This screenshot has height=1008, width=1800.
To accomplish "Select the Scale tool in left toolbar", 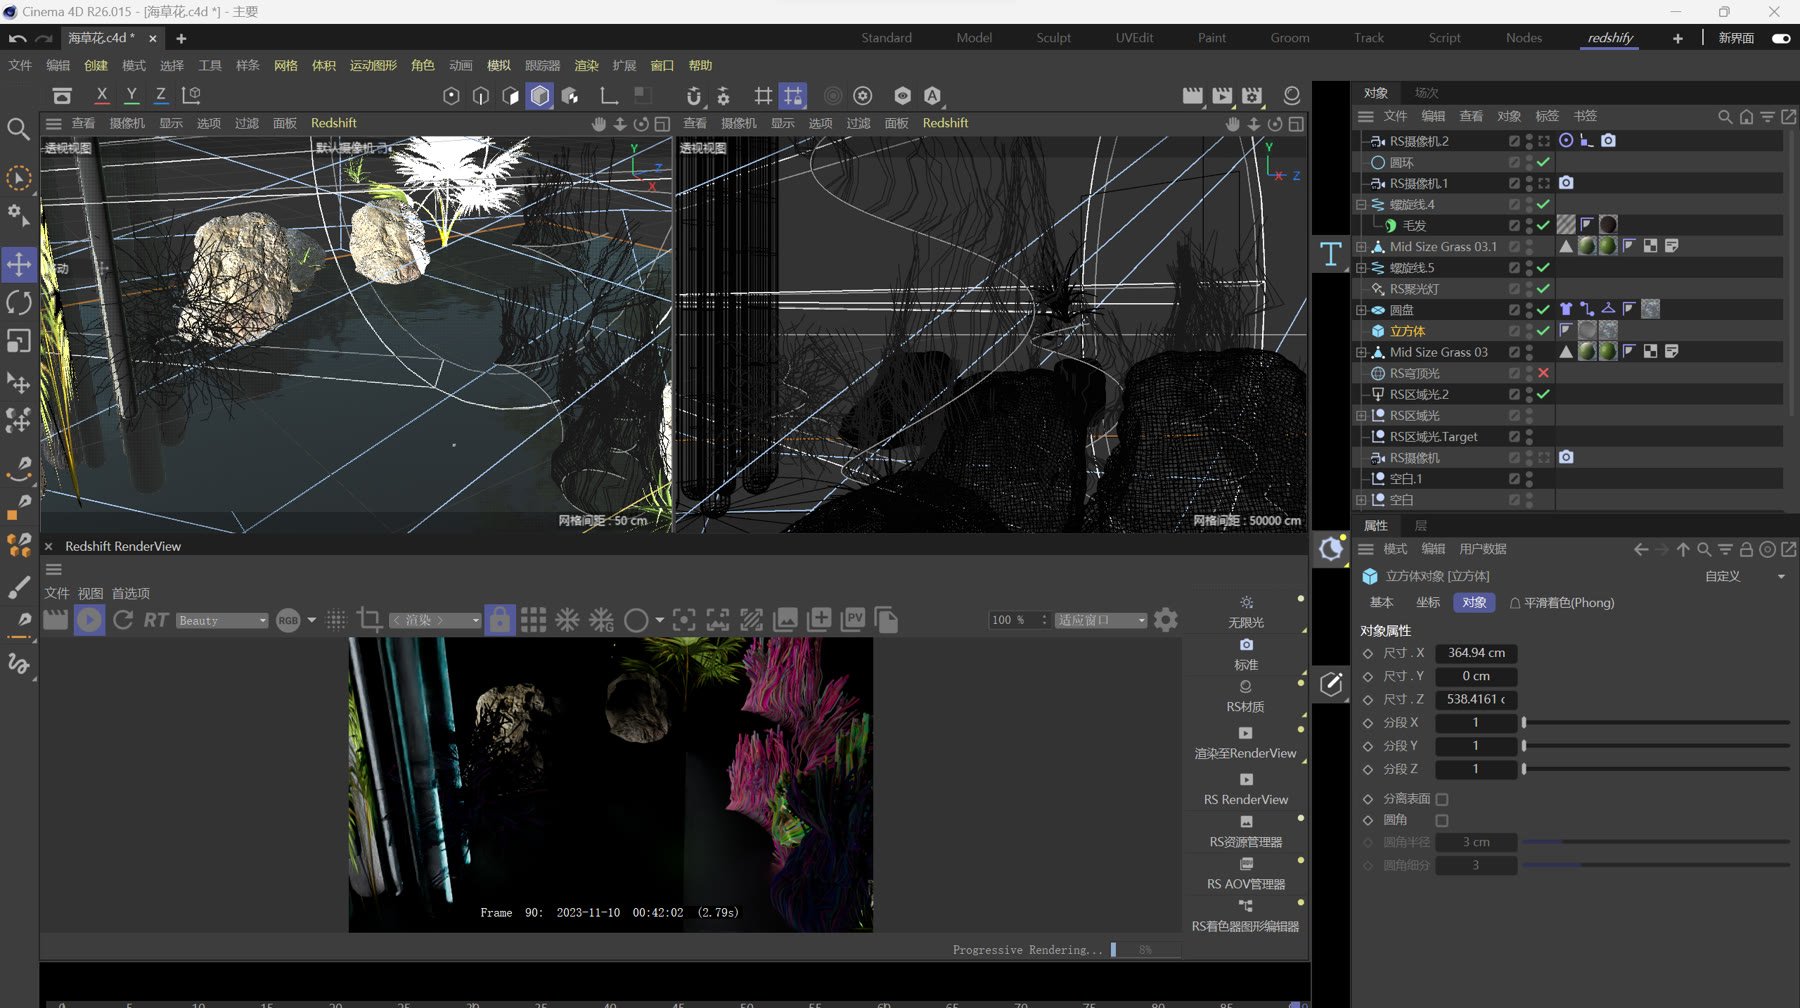I will point(19,341).
